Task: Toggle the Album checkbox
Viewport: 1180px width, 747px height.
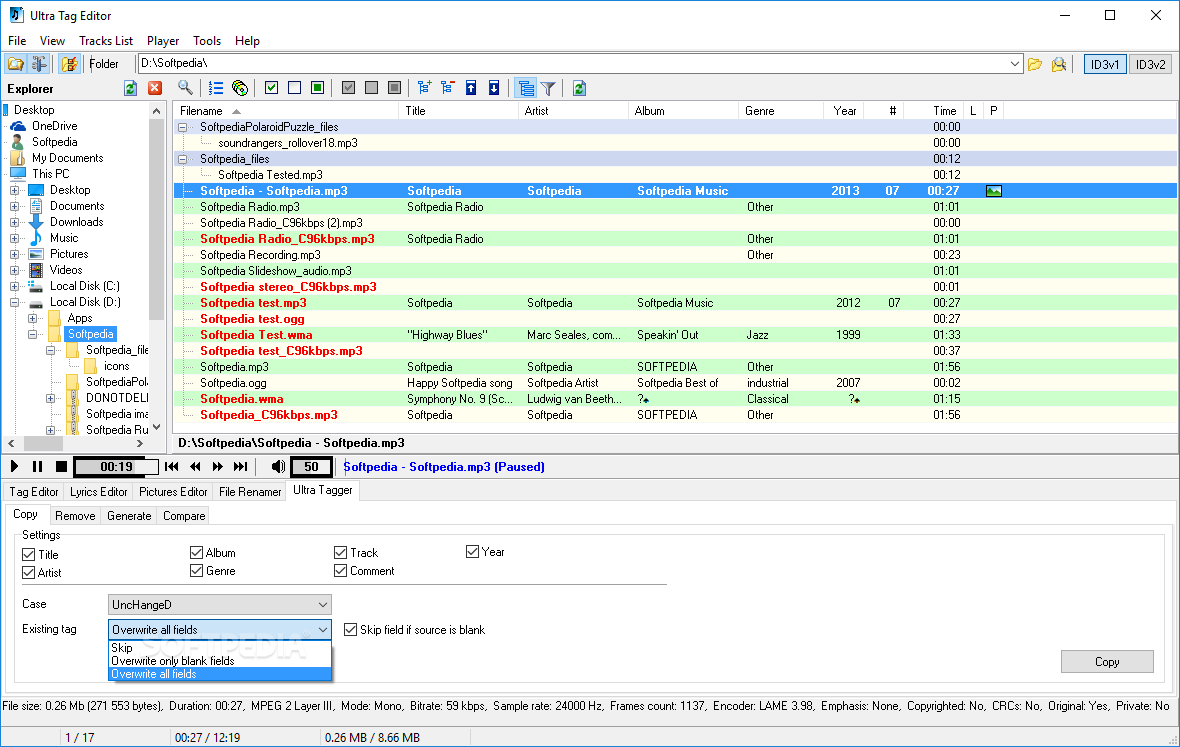Action: tap(196, 553)
